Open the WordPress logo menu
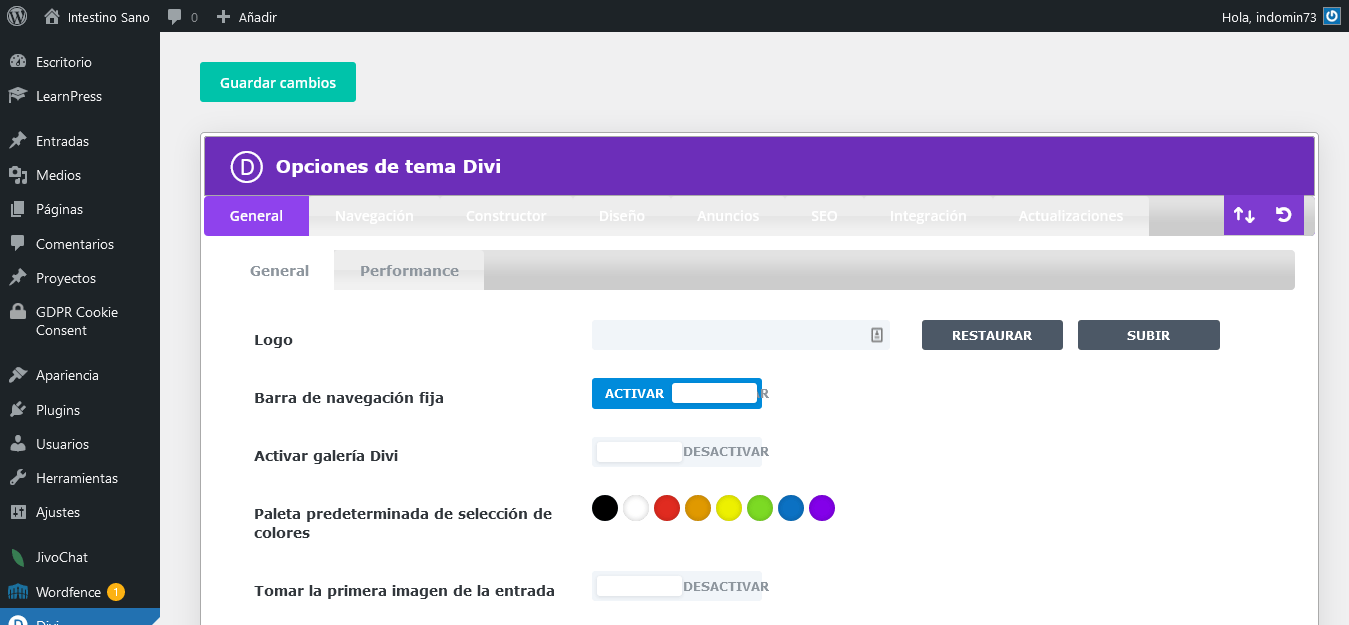 (17, 16)
